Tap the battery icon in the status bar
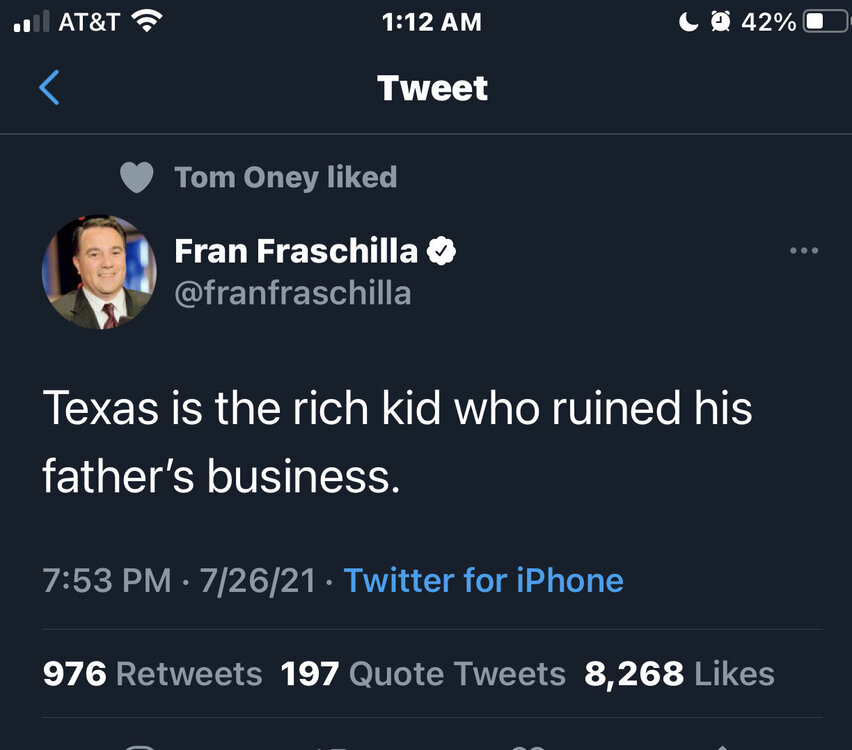 click(x=826, y=21)
